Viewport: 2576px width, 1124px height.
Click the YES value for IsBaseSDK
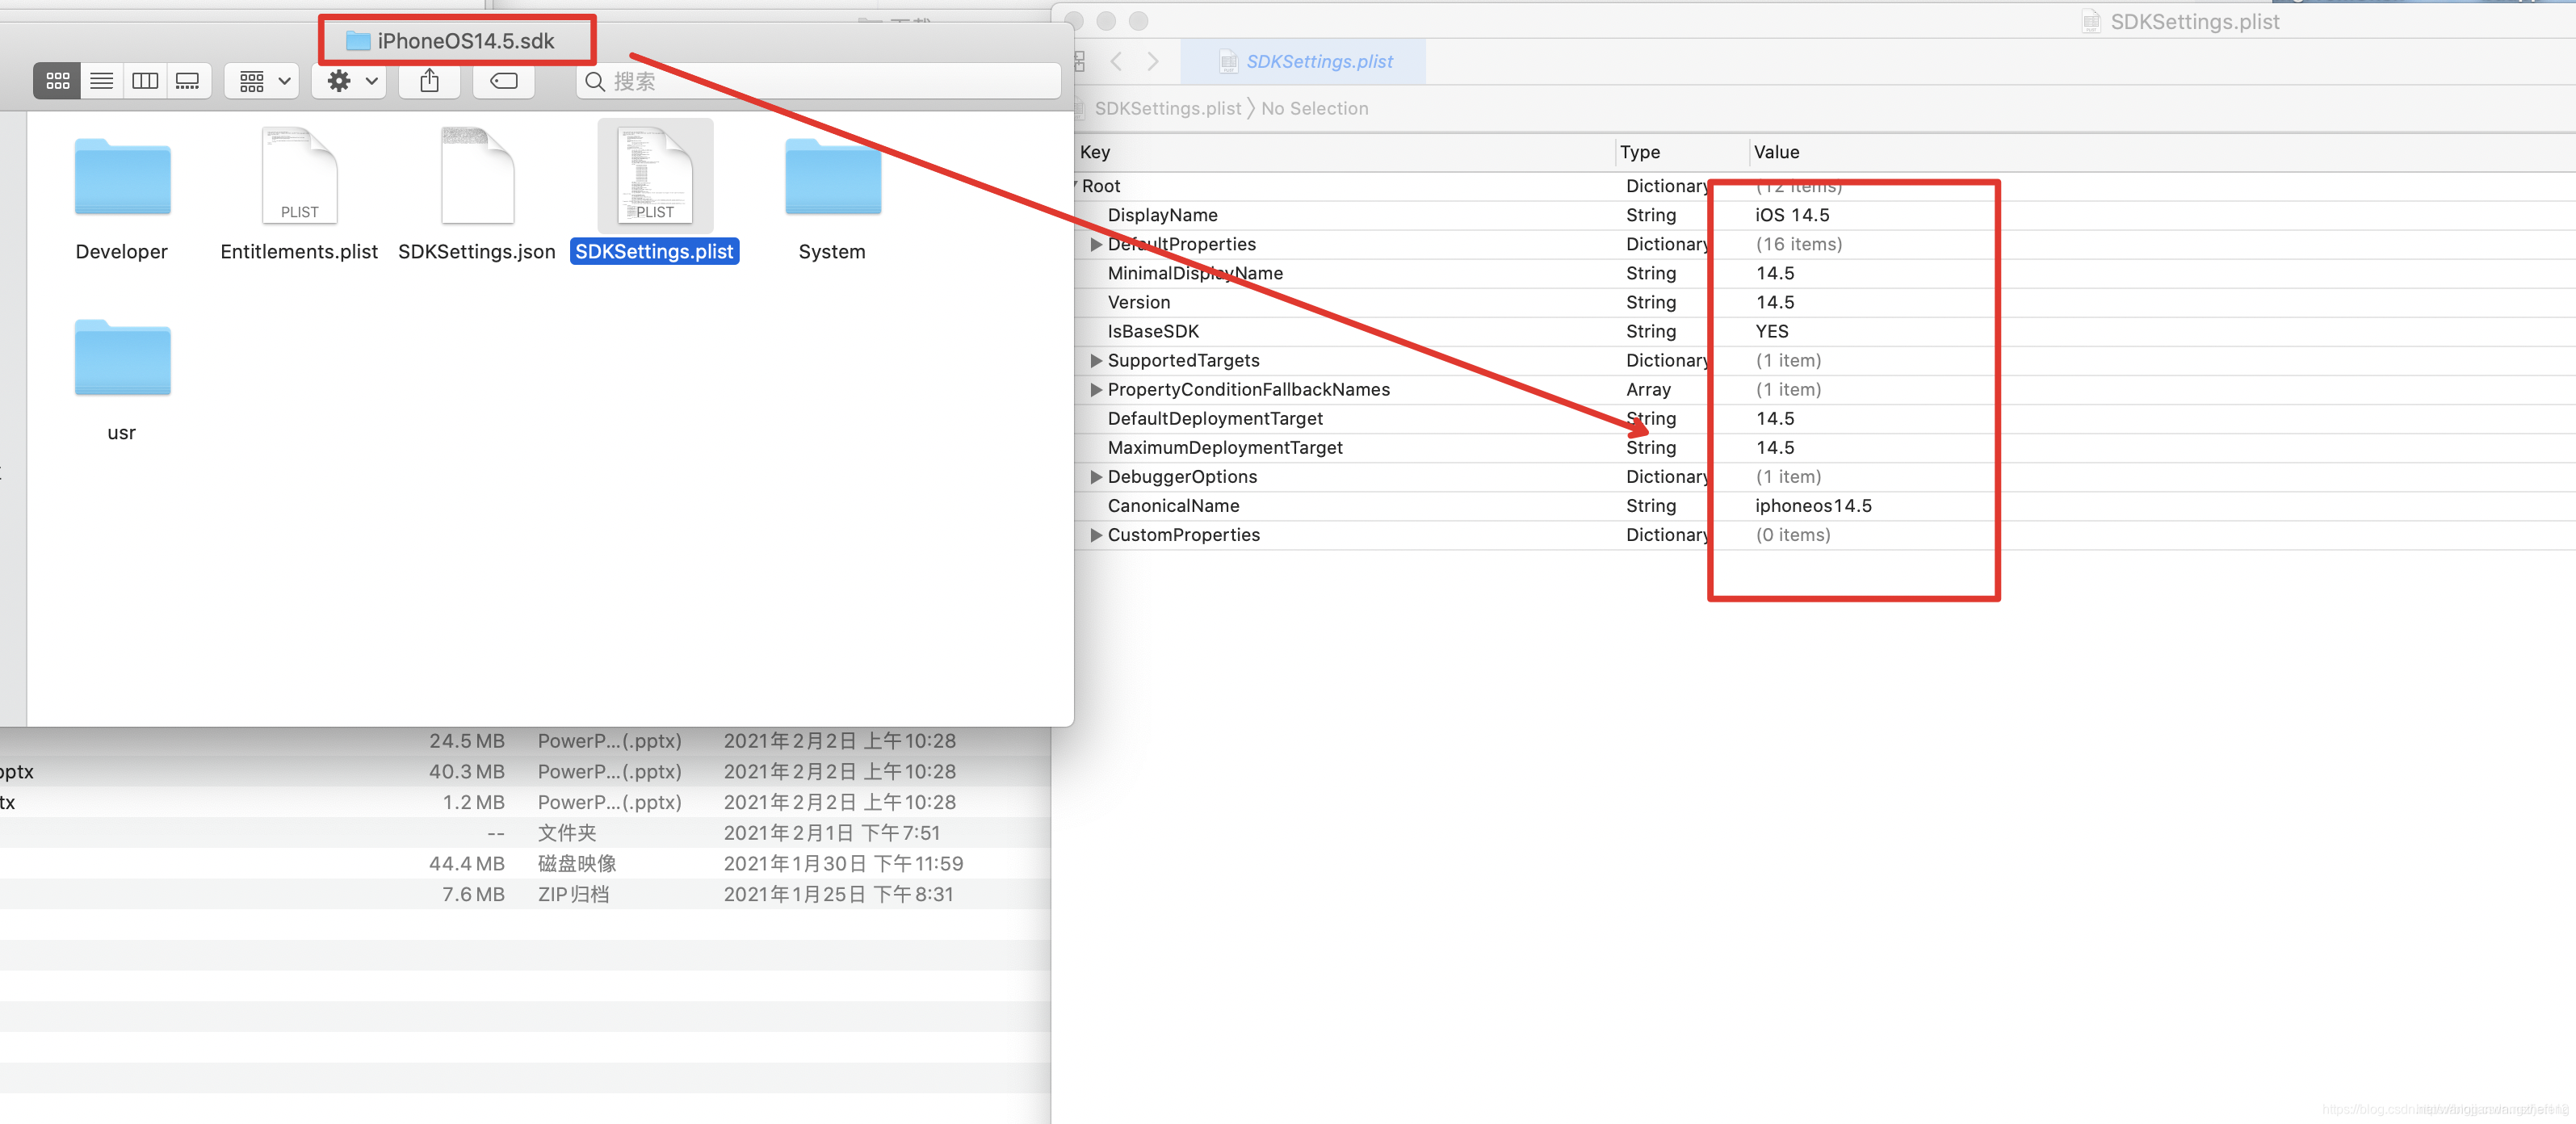pos(1771,331)
